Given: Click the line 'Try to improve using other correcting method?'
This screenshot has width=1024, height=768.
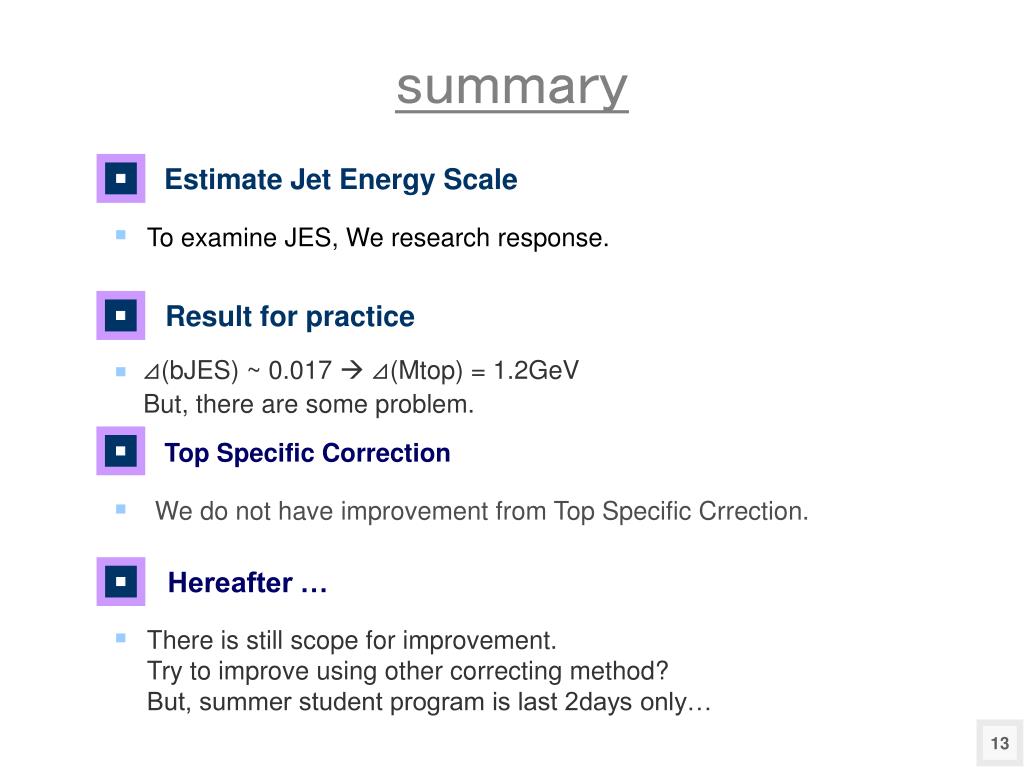Looking at the screenshot, I should 408,671.
